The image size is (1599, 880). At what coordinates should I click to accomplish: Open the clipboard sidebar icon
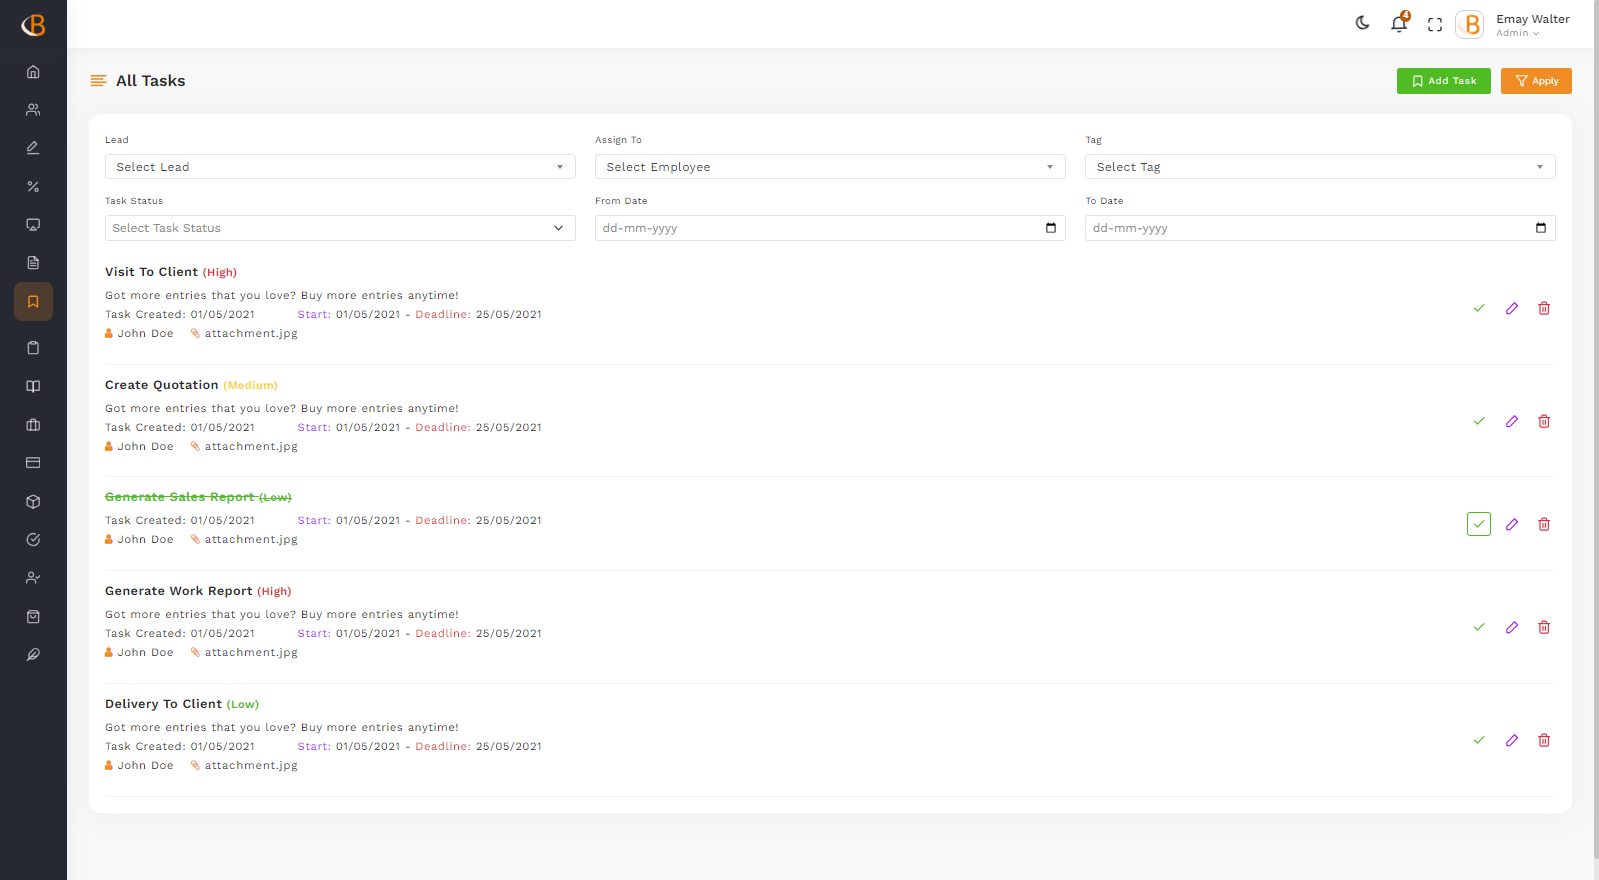pos(33,348)
